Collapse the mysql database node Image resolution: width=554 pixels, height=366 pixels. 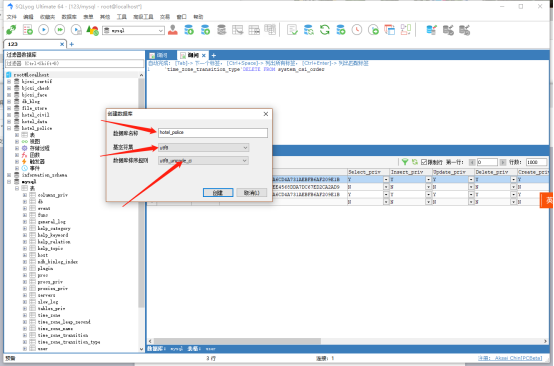[x=9, y=182]
